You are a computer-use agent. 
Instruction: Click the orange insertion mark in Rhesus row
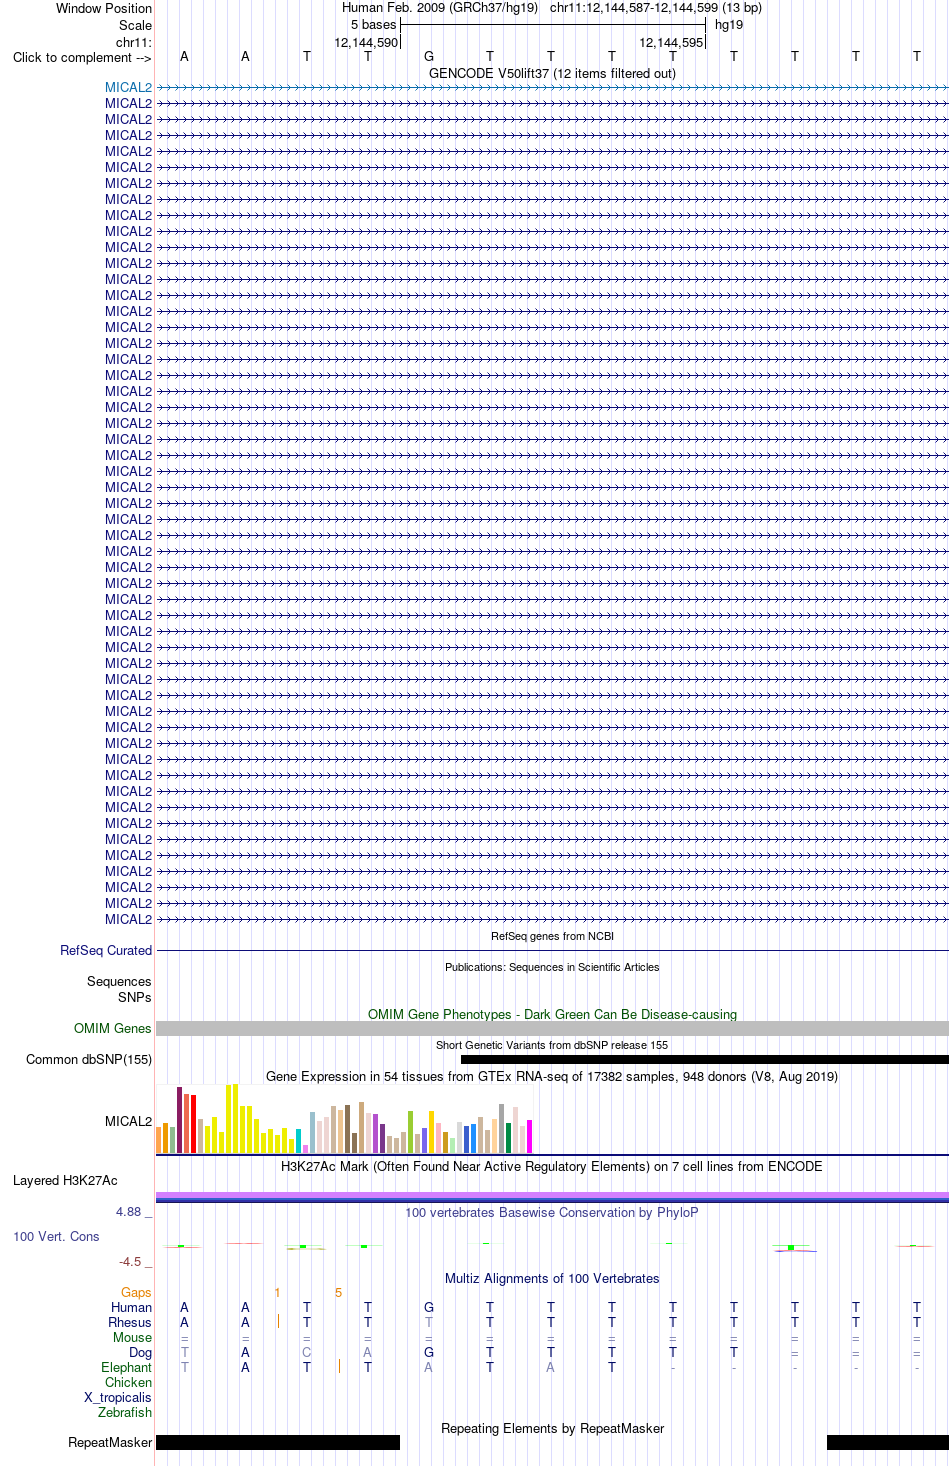tap(278, 1321)
